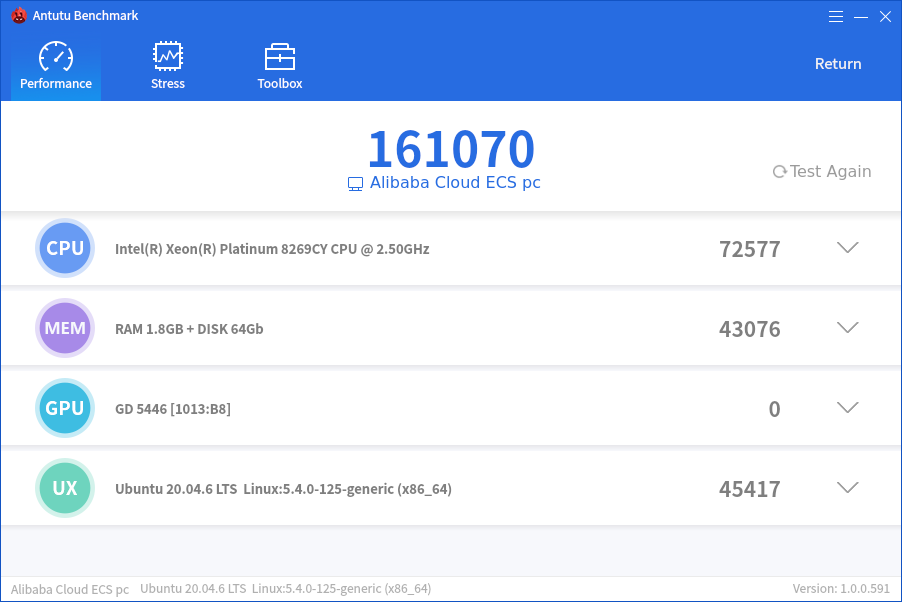Click Alibaba Cloud ECS pc in status bar

70,589
